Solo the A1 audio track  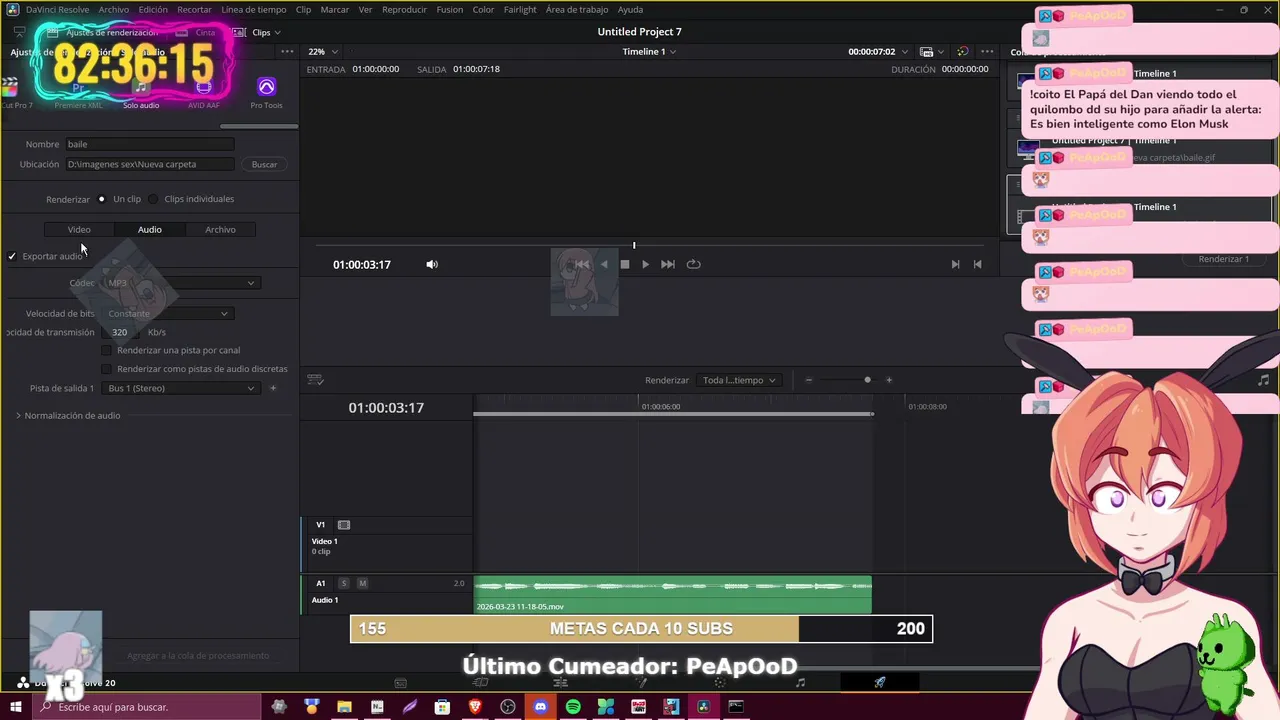344,583
